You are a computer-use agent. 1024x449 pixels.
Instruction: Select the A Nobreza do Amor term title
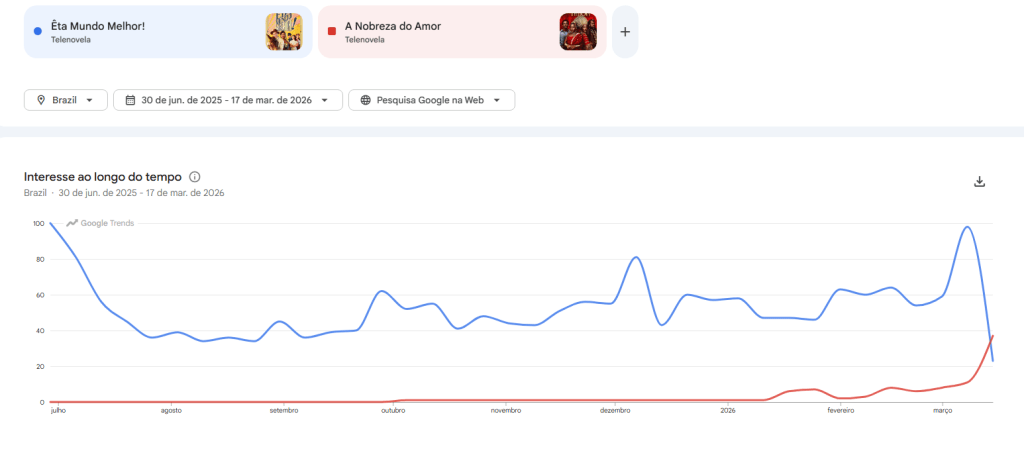[393, 26]
